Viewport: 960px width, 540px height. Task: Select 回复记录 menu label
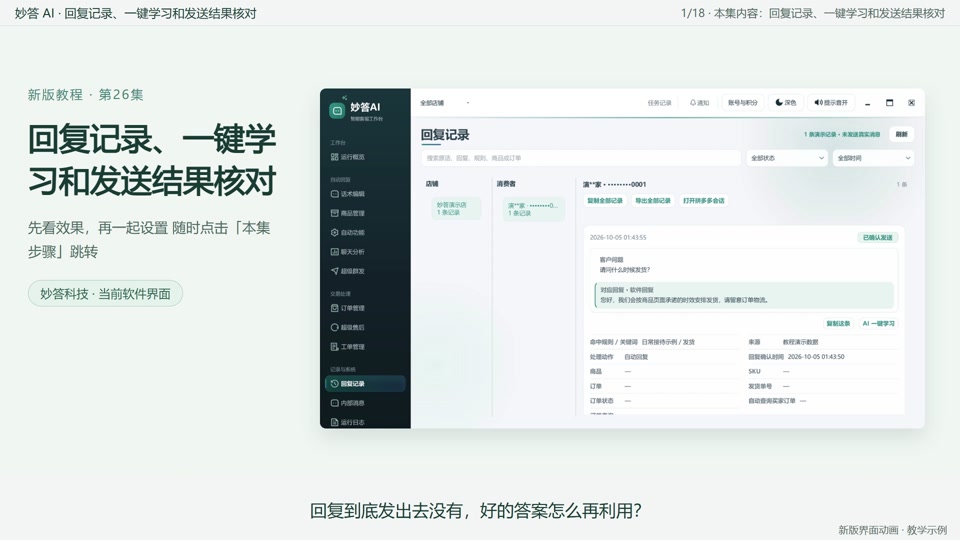(x=353, y=384)
